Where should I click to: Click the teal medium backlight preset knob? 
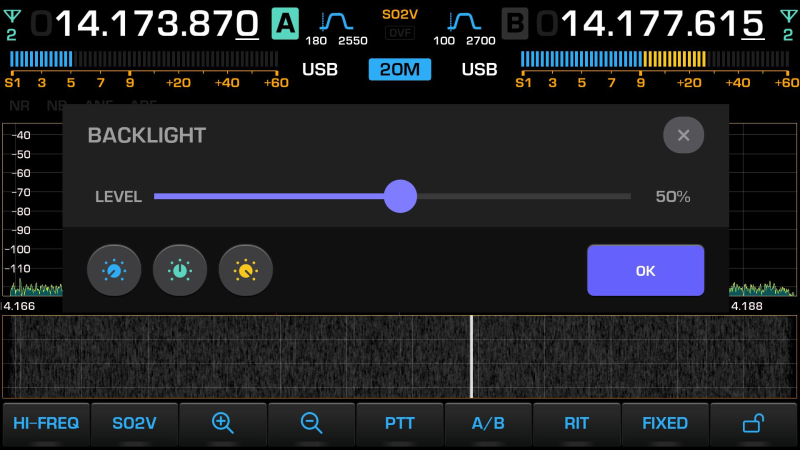click(180, 271)
